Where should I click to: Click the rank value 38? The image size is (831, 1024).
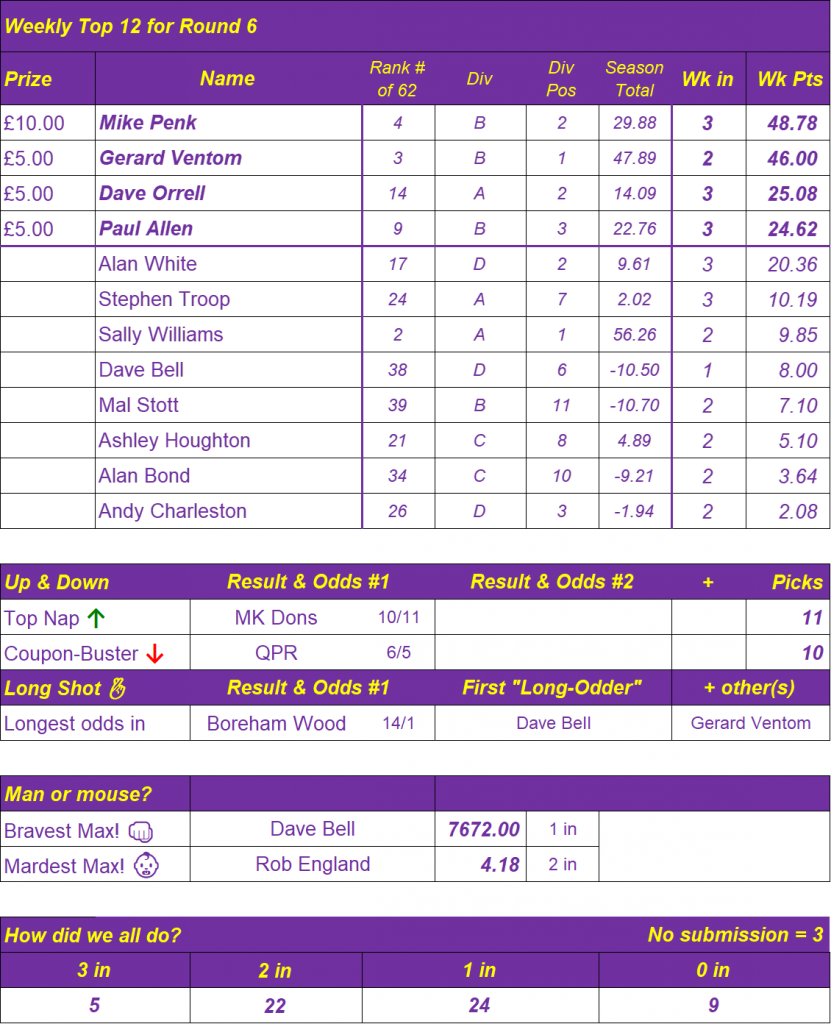tap(397, 370)
